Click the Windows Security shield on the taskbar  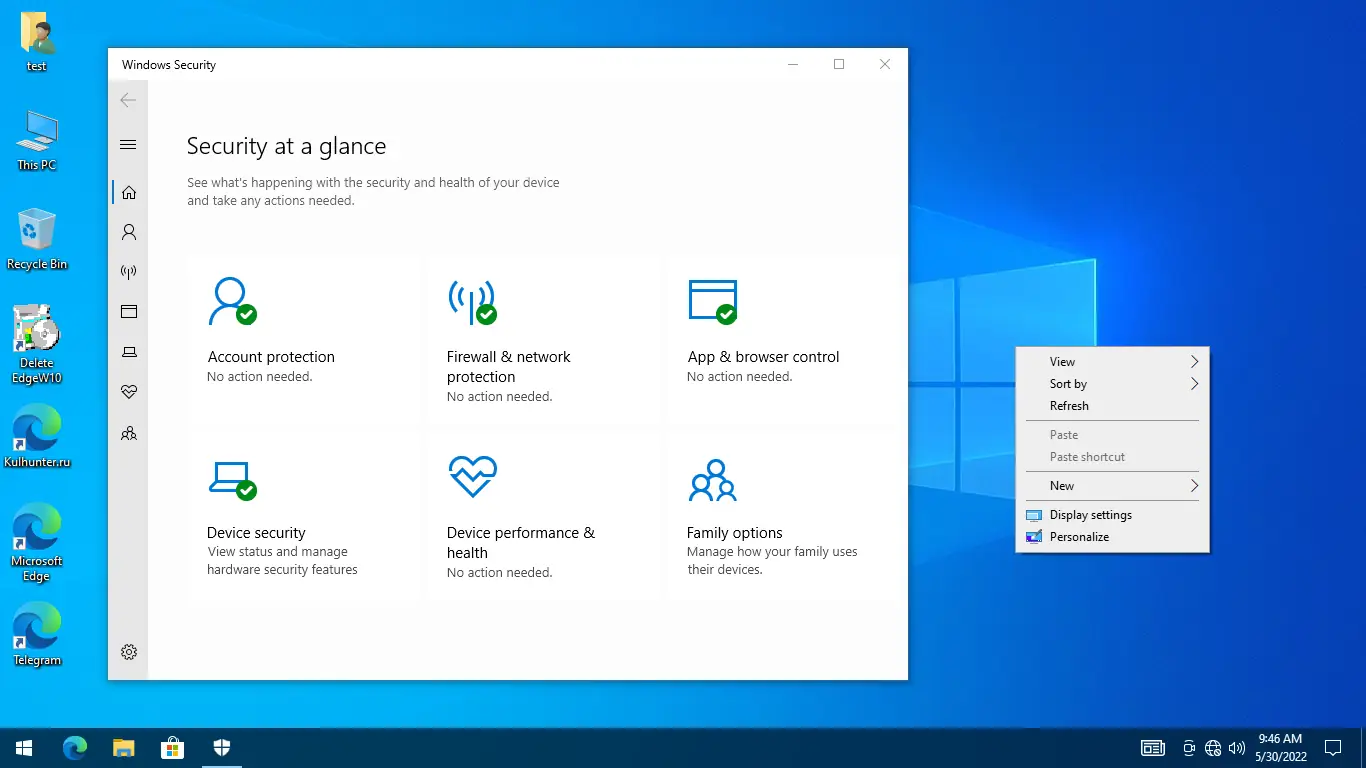click(222, 747)
